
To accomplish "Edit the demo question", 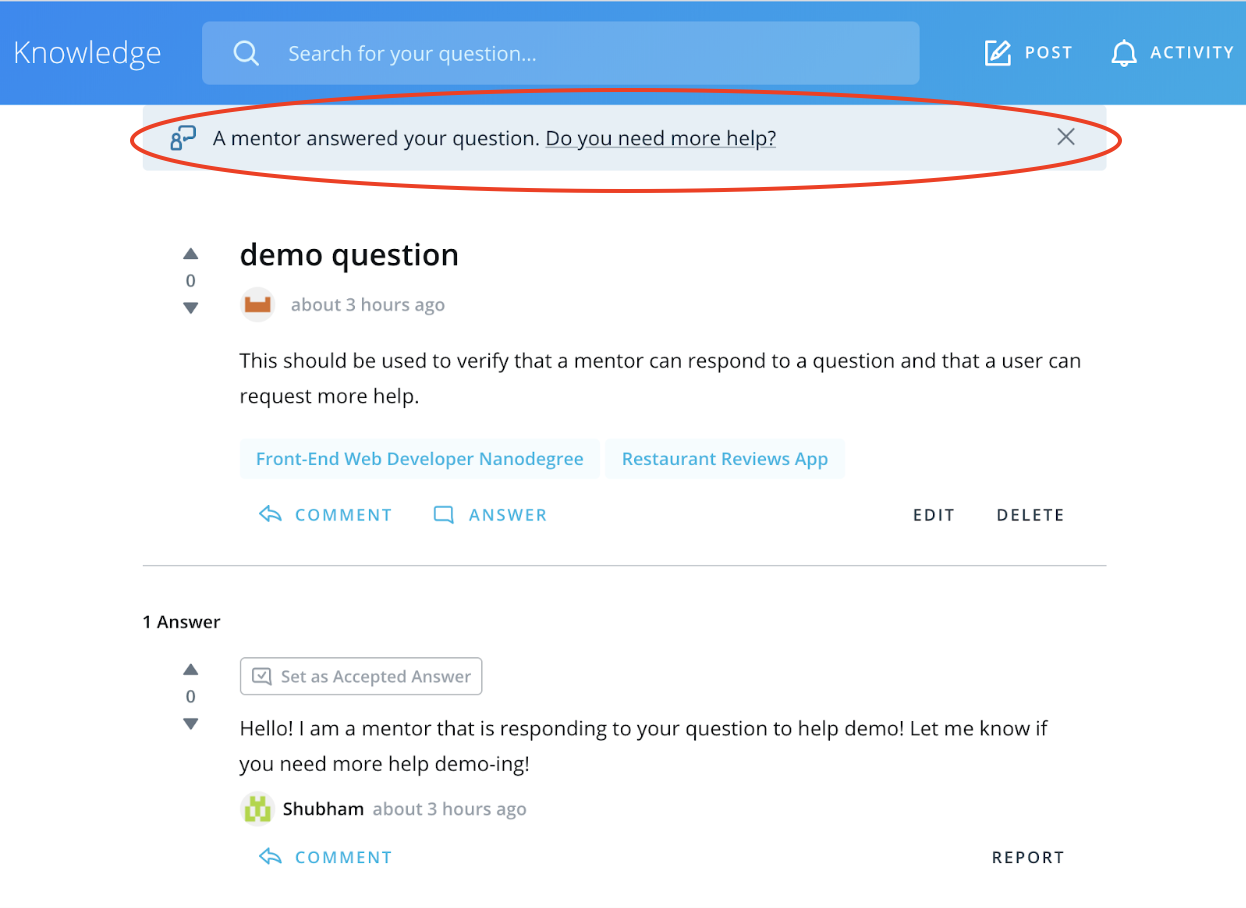I will pos(934,515).
